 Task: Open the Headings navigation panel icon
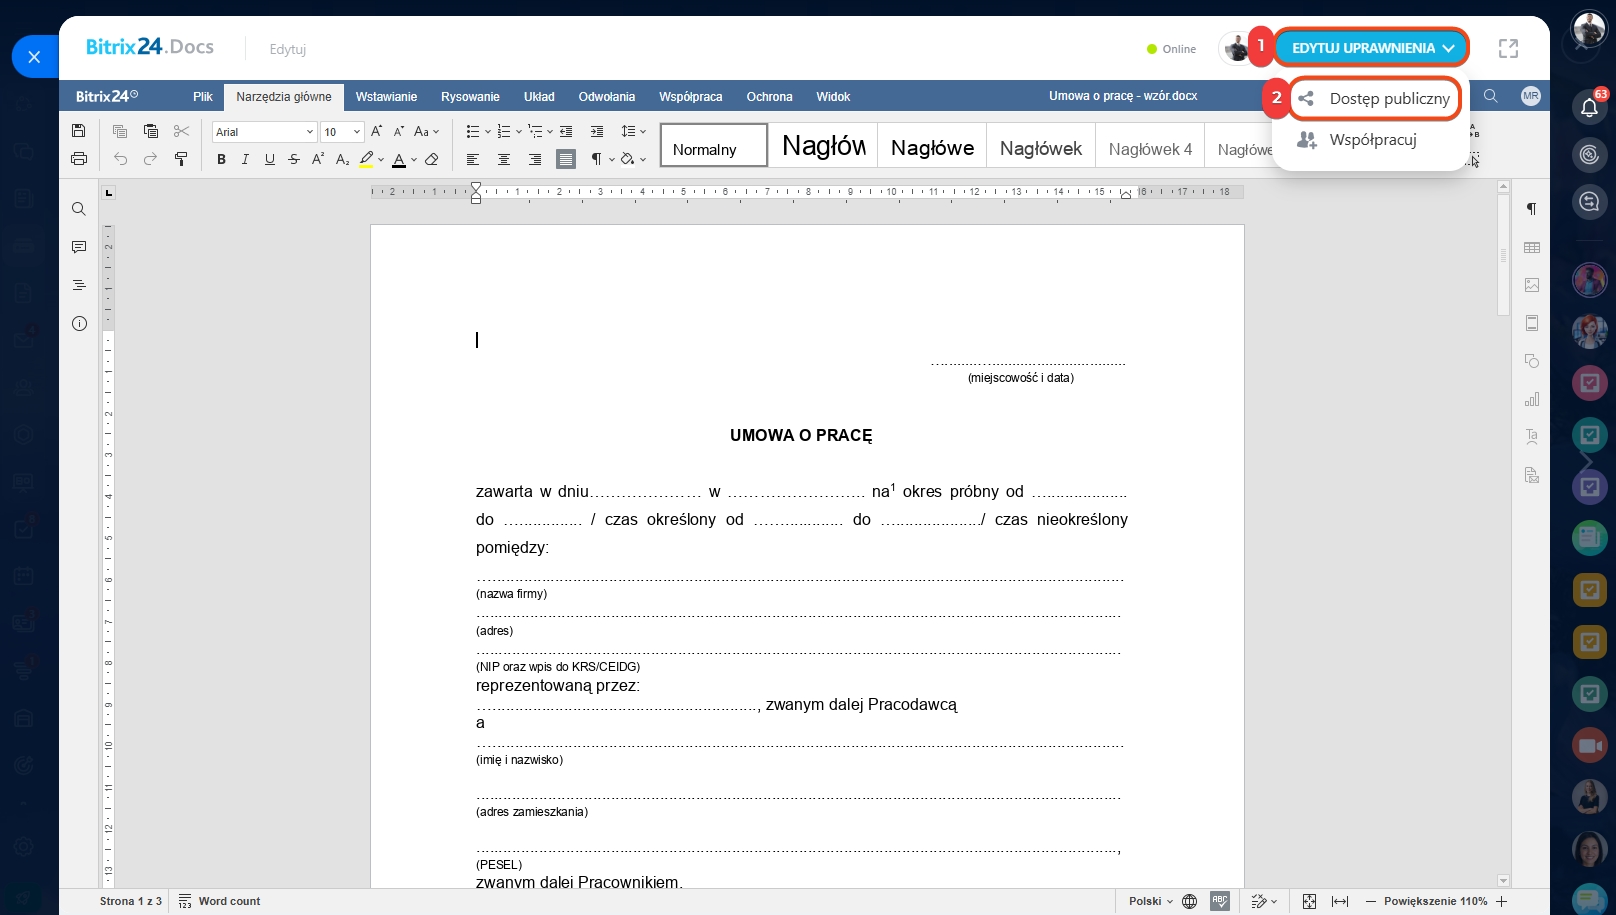tap(79, 285)
